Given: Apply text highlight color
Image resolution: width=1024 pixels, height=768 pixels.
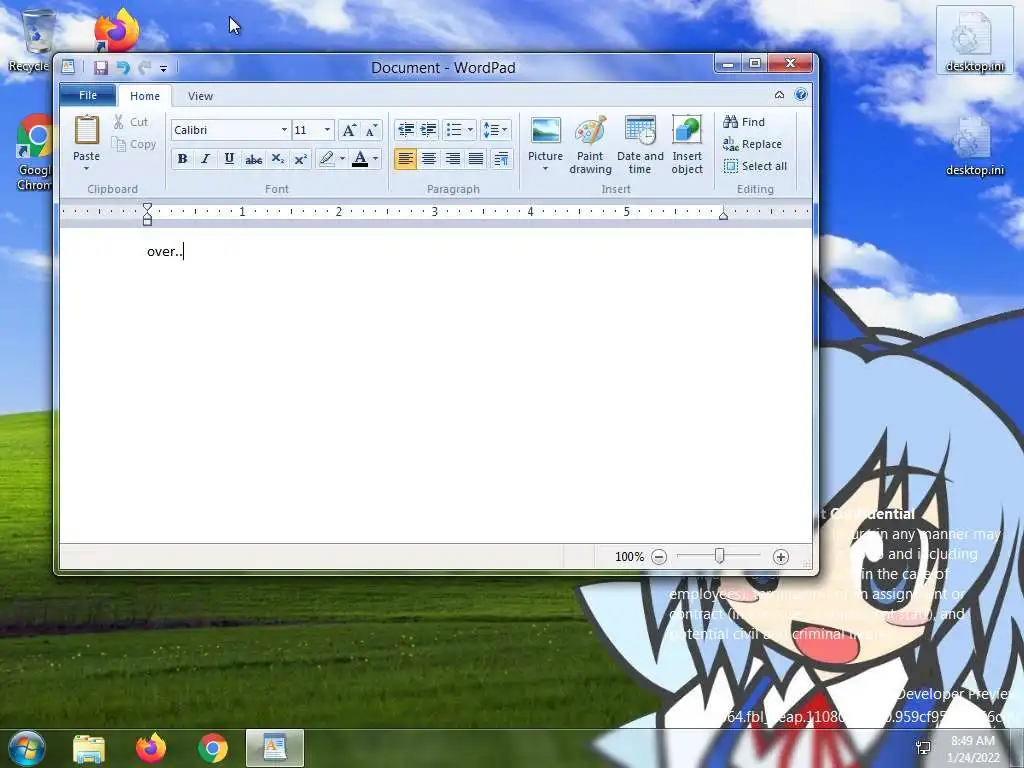Looking at the screenshot, I should click(327, 159).
